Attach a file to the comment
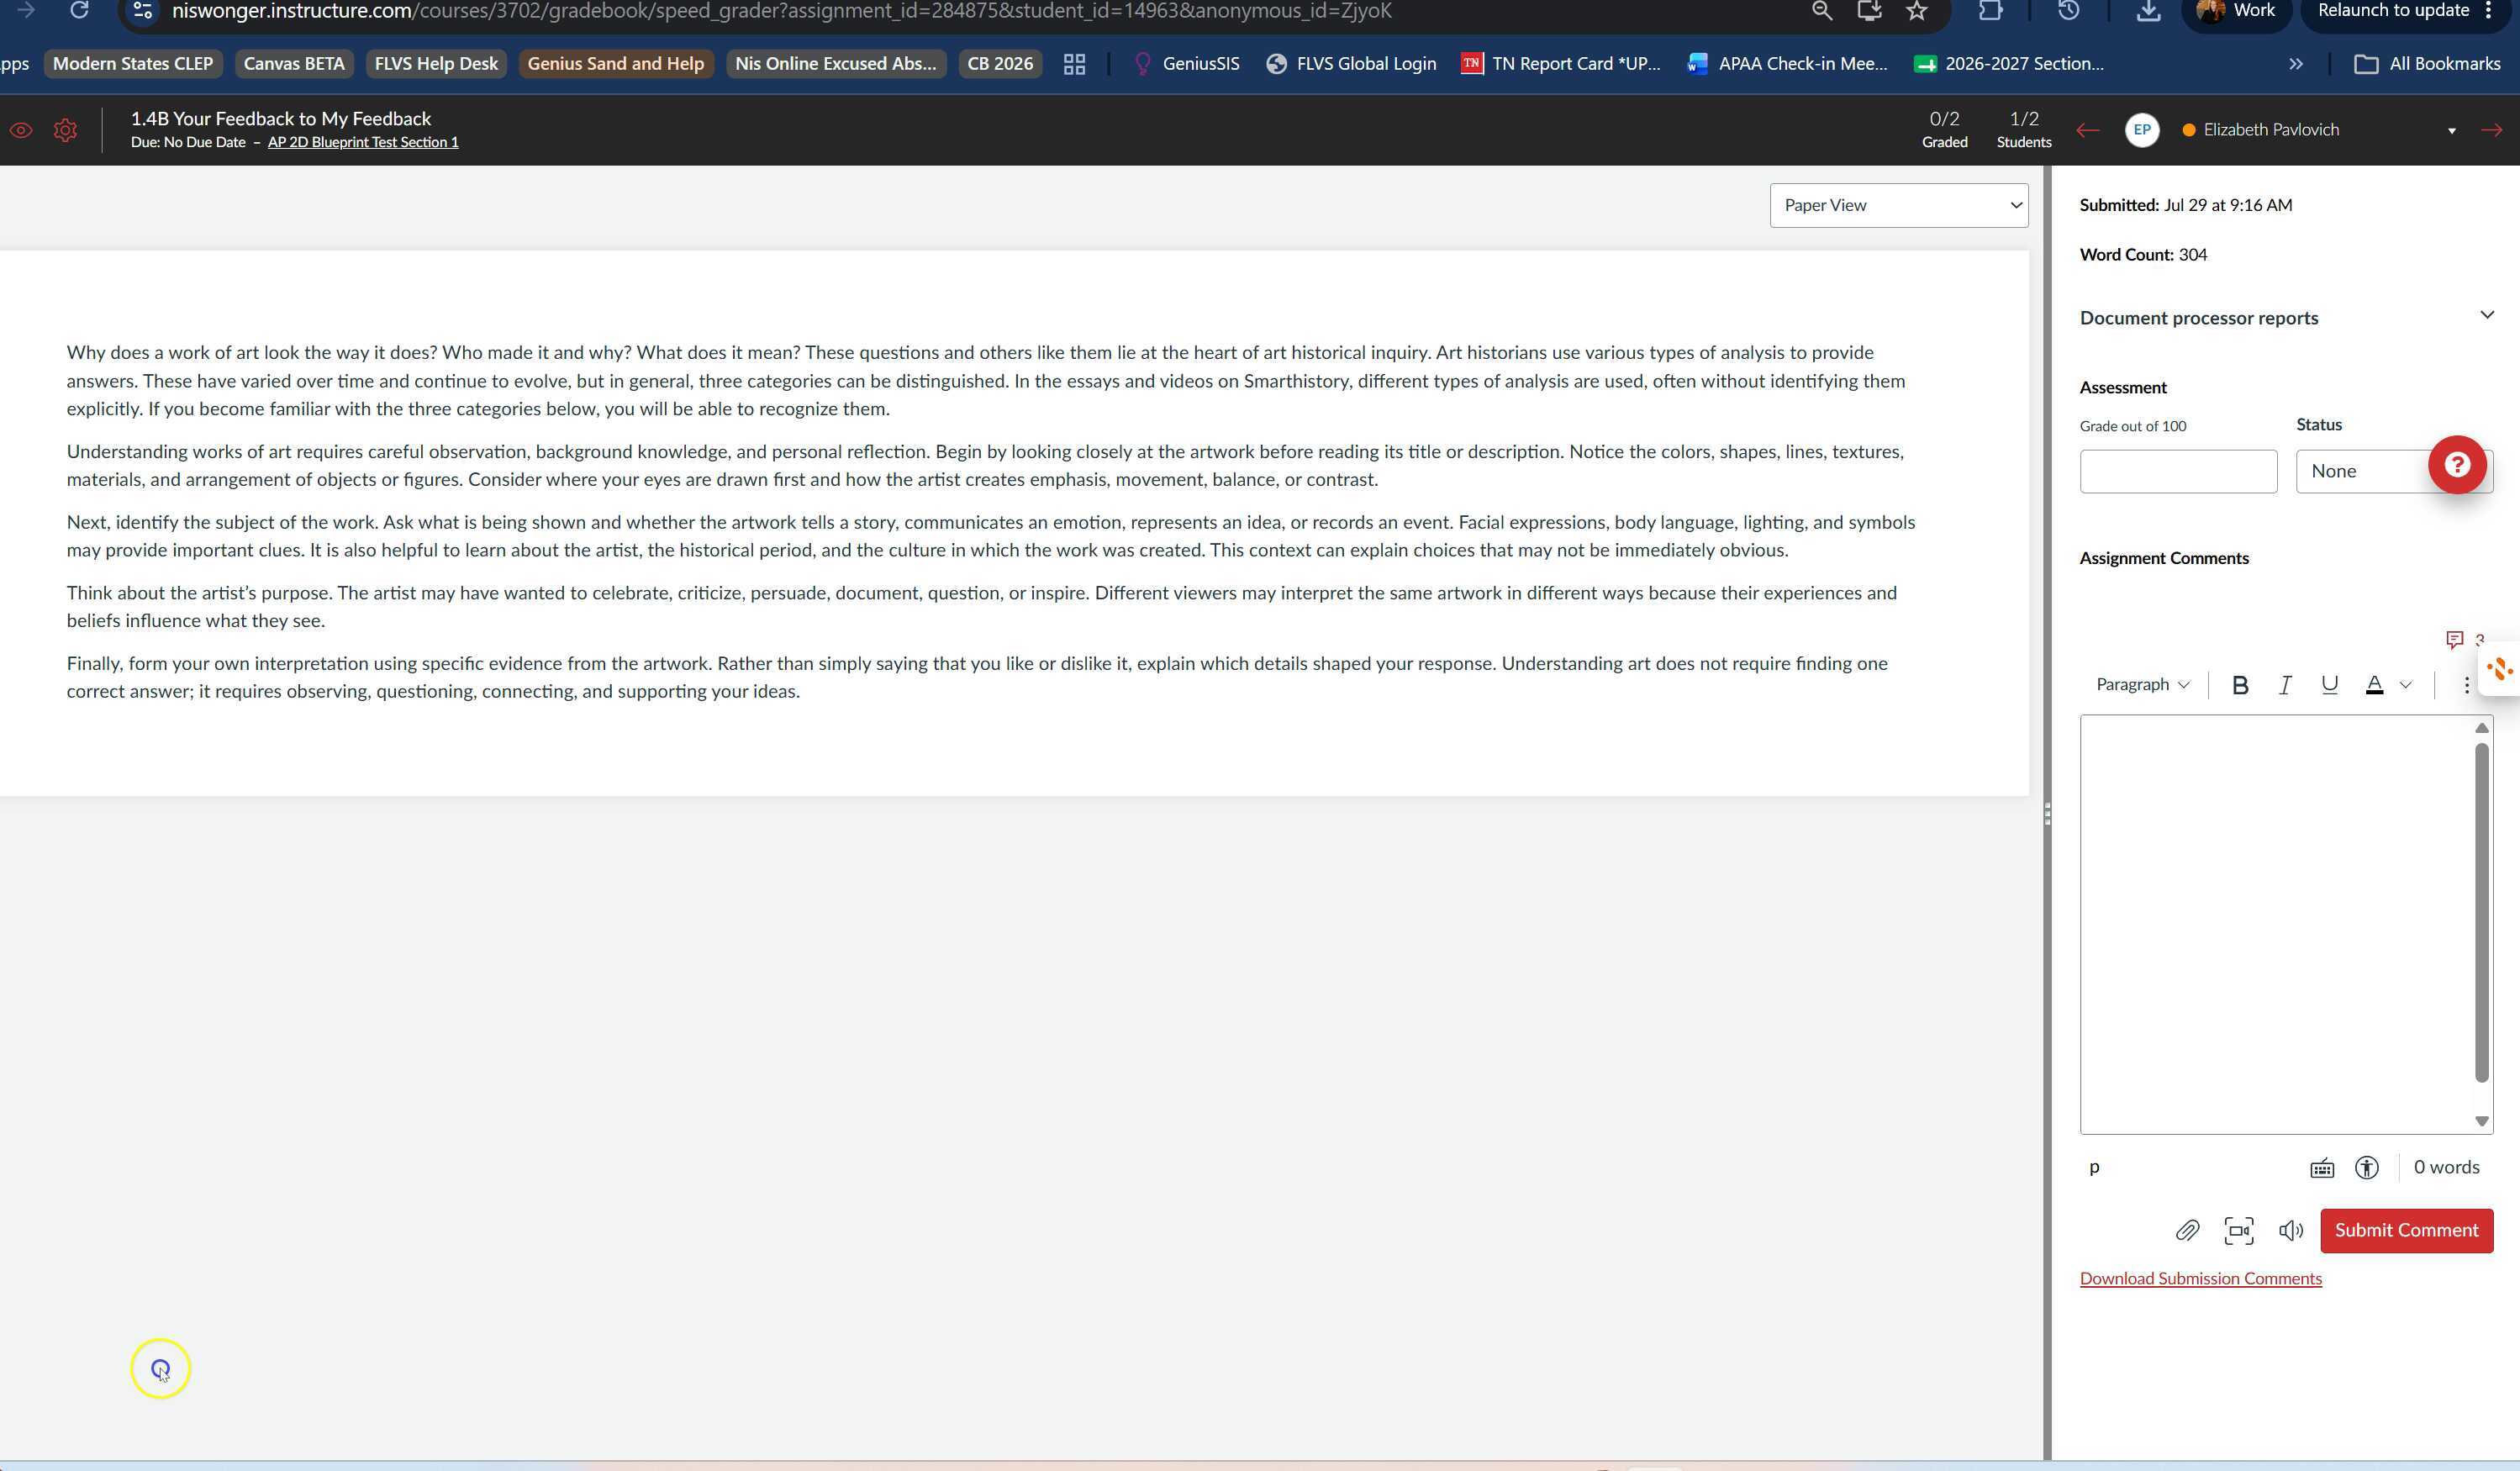The image size is (2520, 1471). click(x=2187, y=1231)
